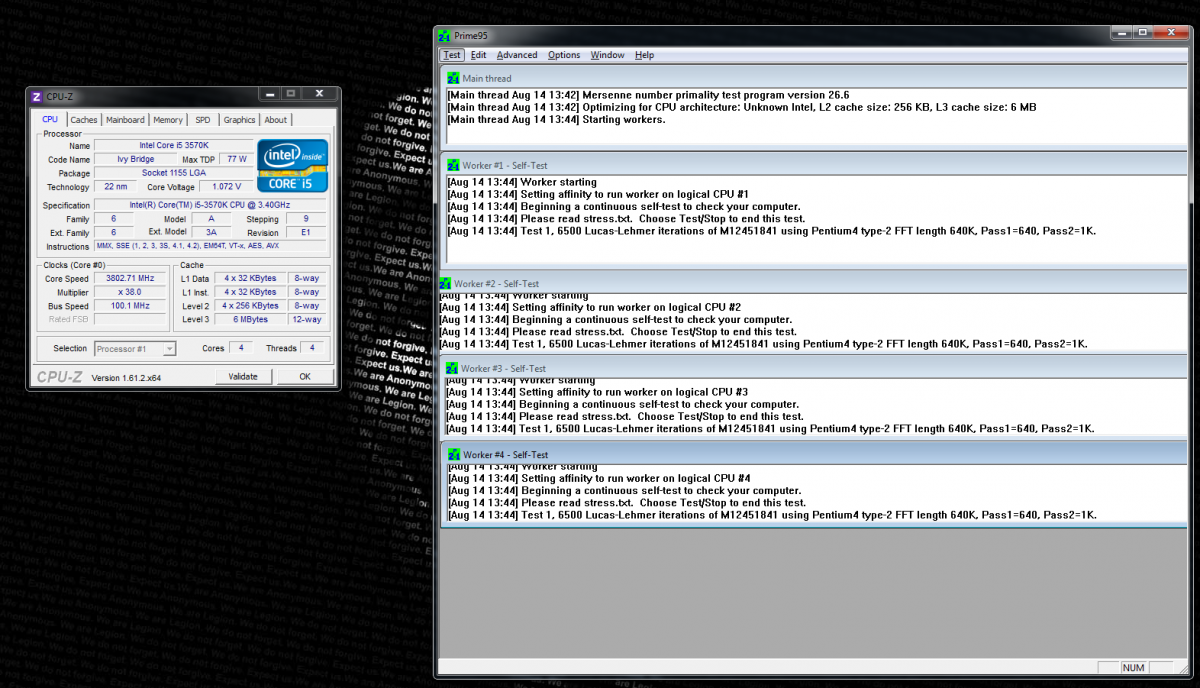Click the Package value 'Socket 1155 LGA'
The width and height of the screenshot is (1200, 688).
point(172,173)
